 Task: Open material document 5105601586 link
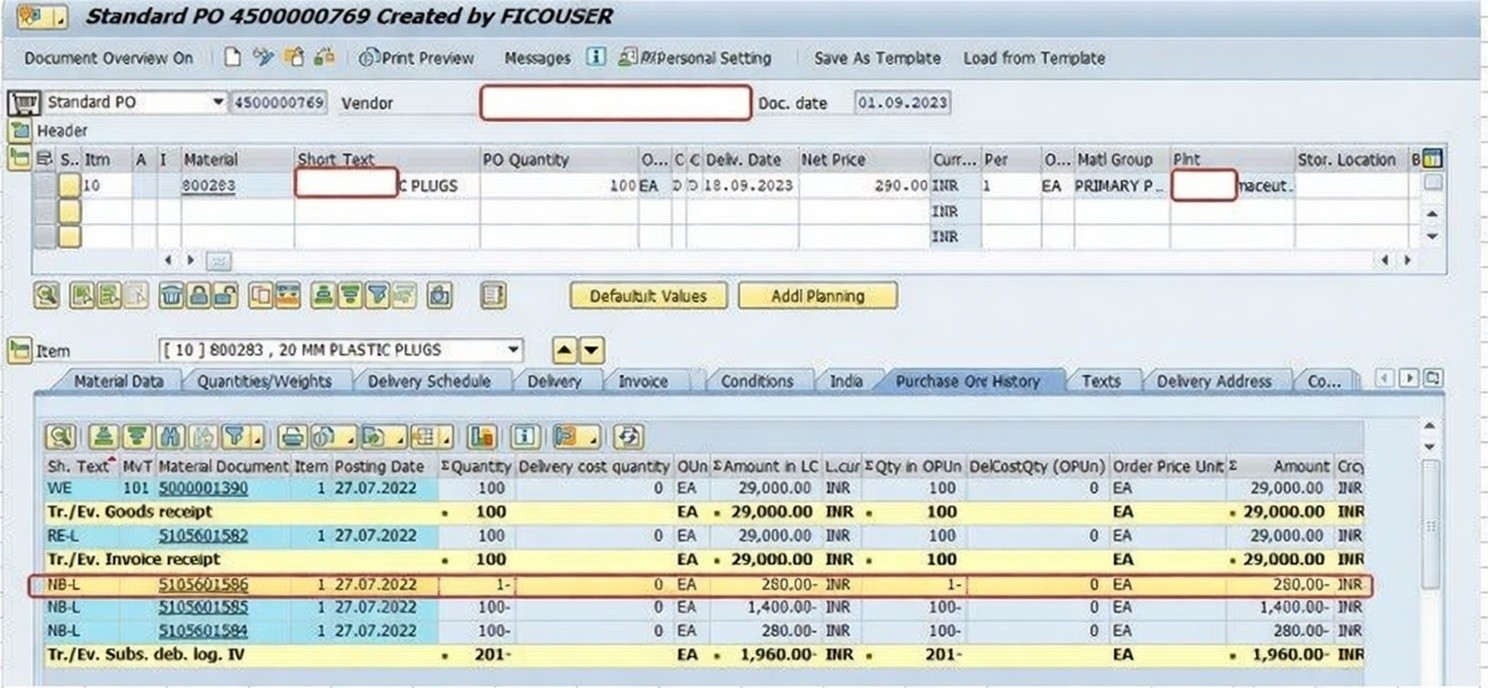click(203, 585)
